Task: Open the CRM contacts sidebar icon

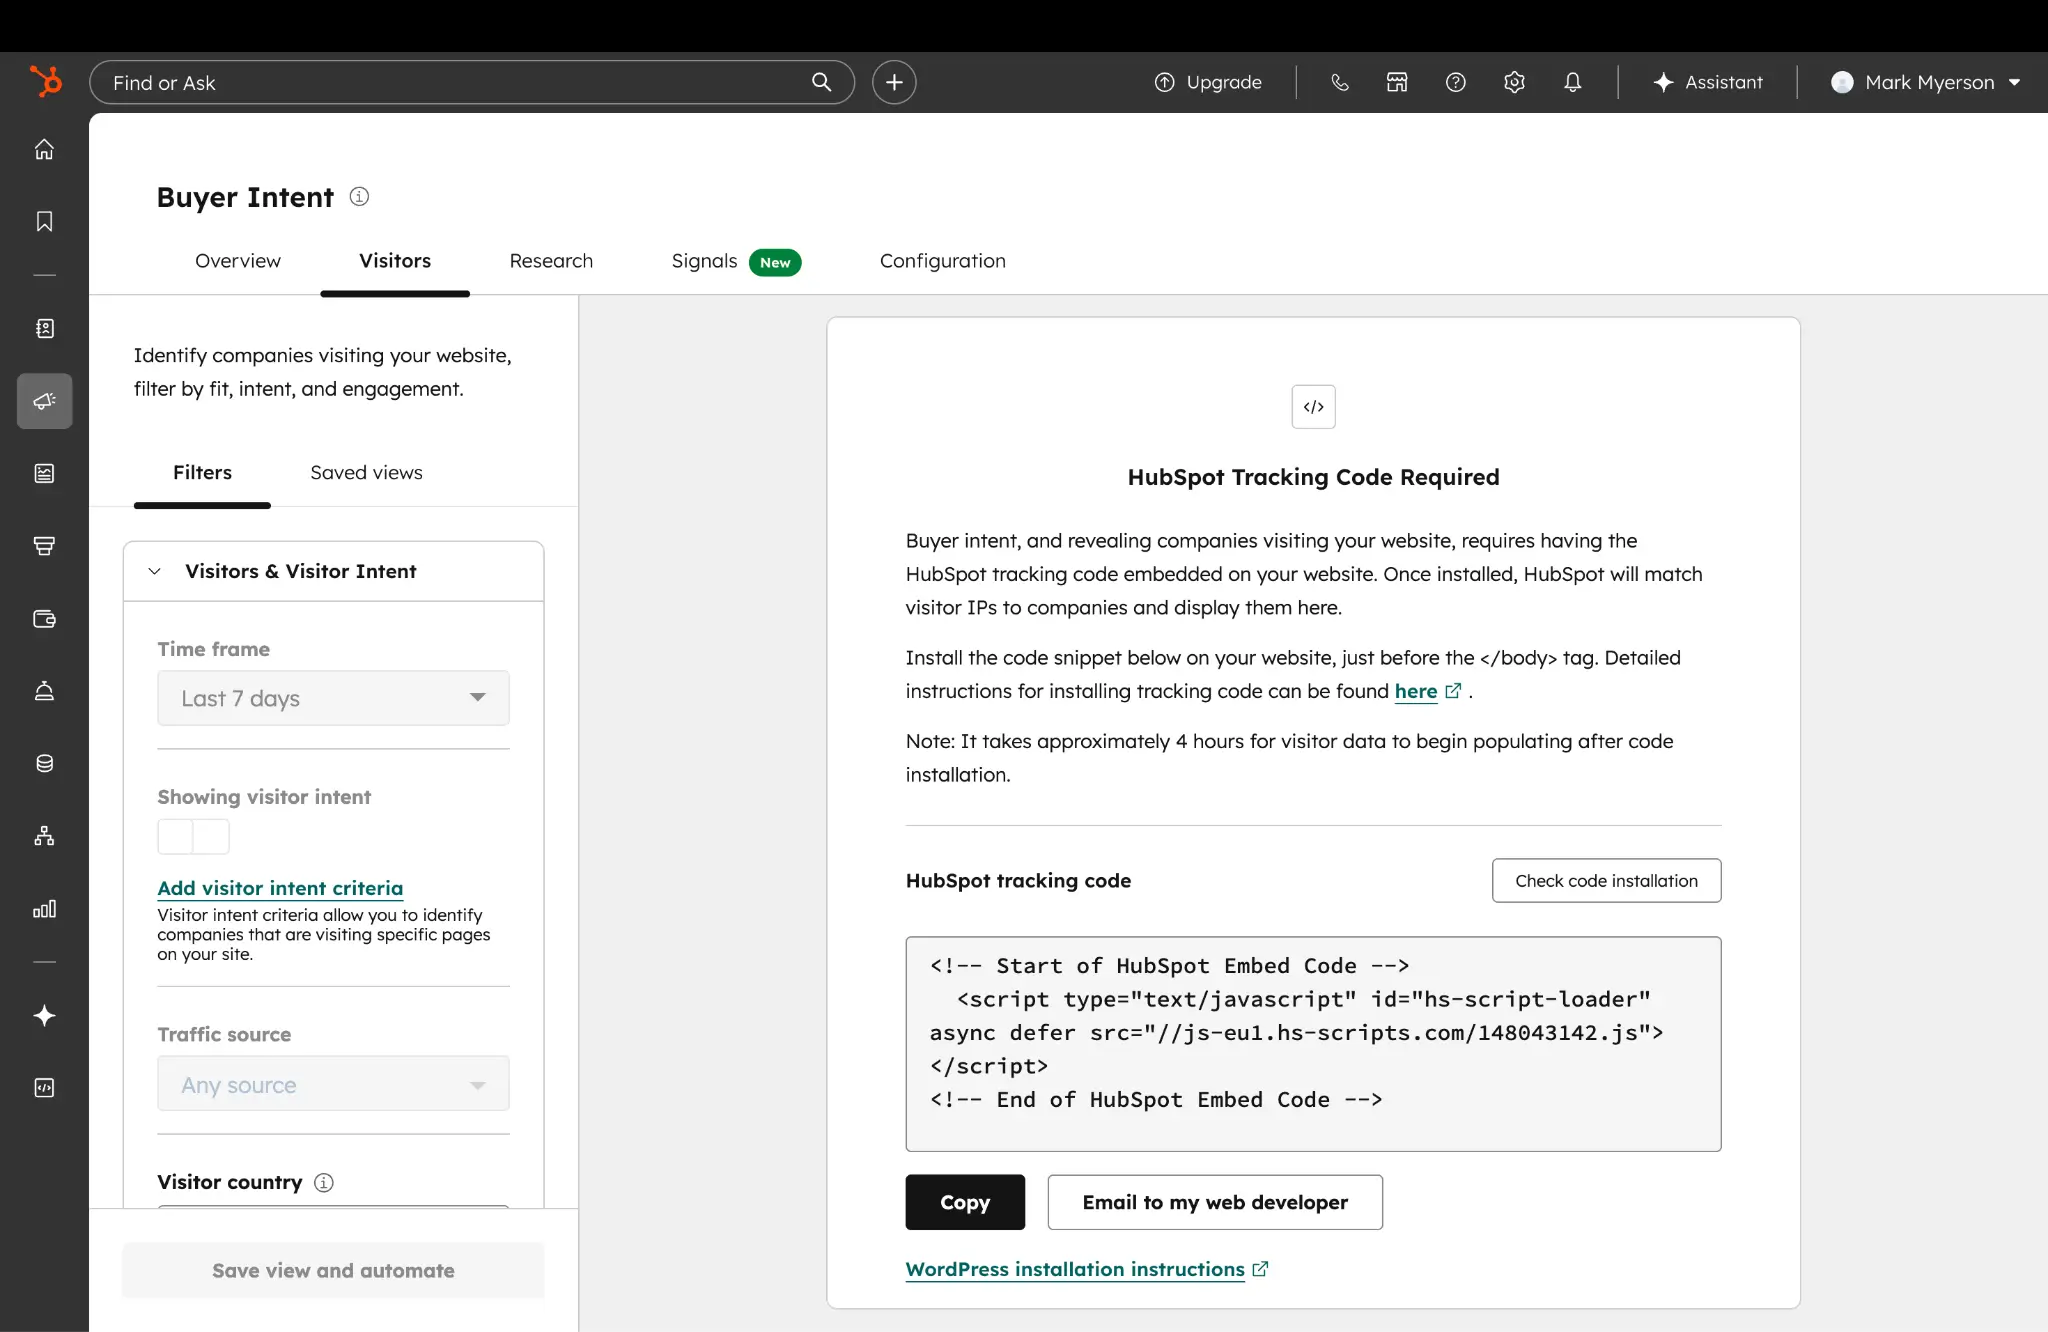Action: click(x=44, y=328)
